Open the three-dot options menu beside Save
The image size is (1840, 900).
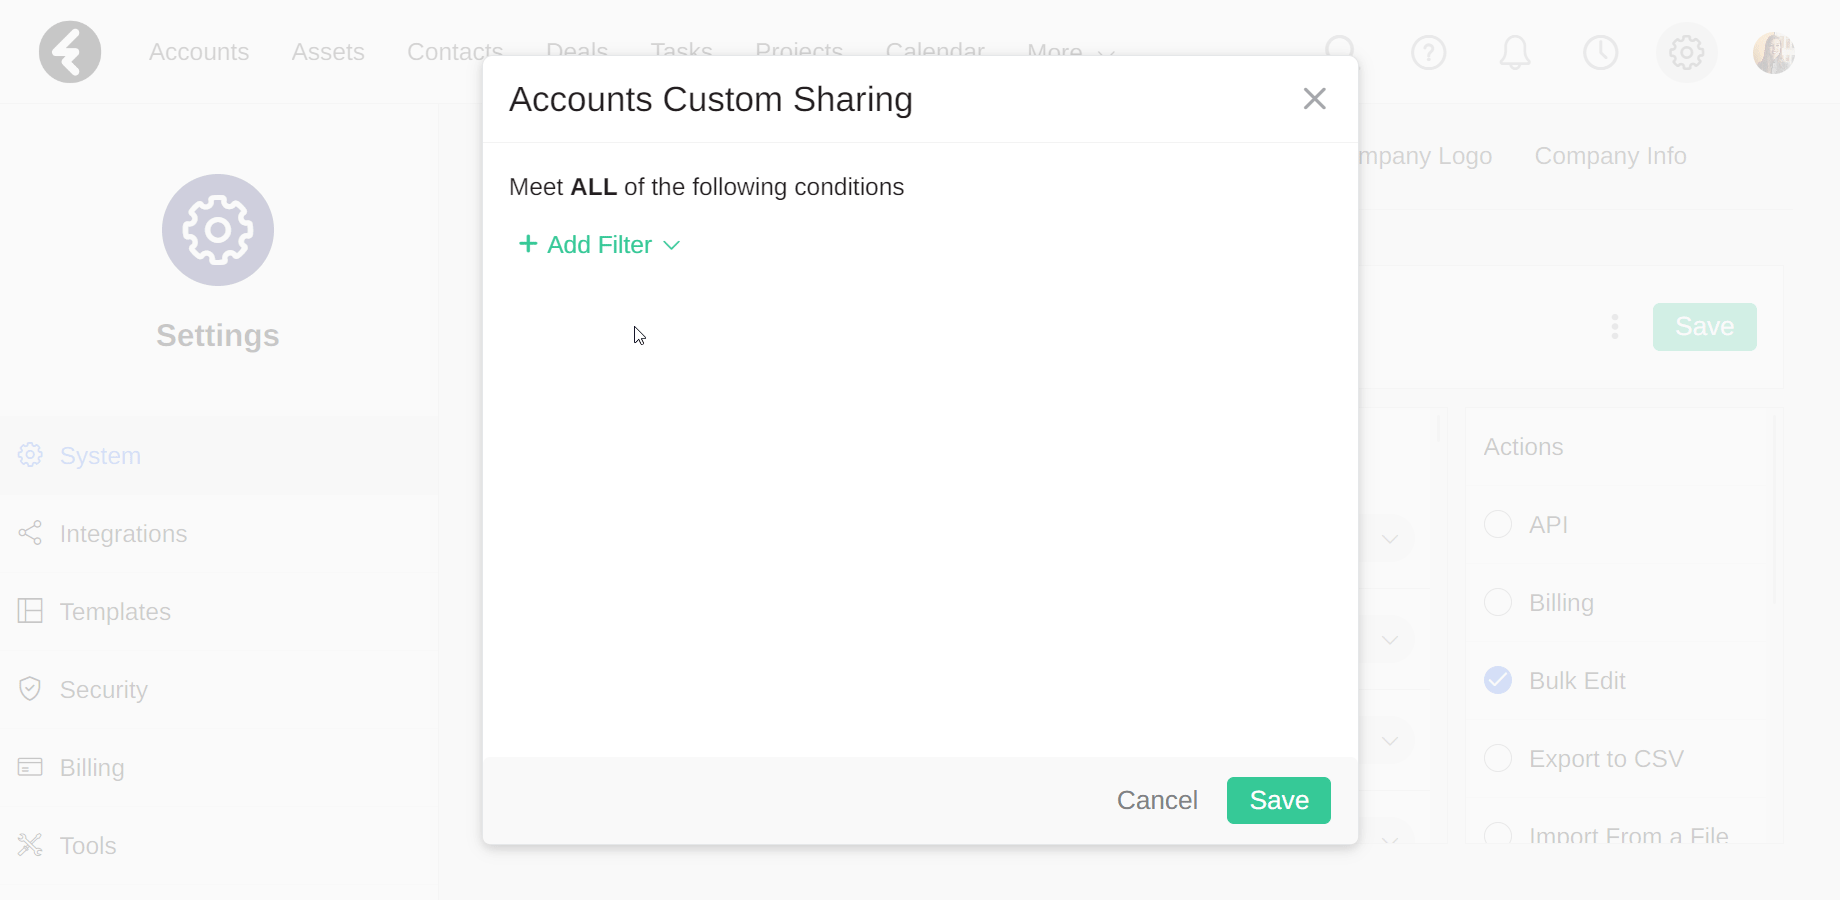click(1614, 327)
